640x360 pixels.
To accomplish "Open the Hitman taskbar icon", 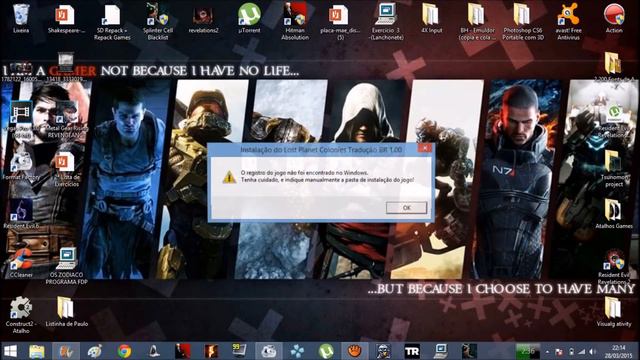I will (x=182, y=351).
